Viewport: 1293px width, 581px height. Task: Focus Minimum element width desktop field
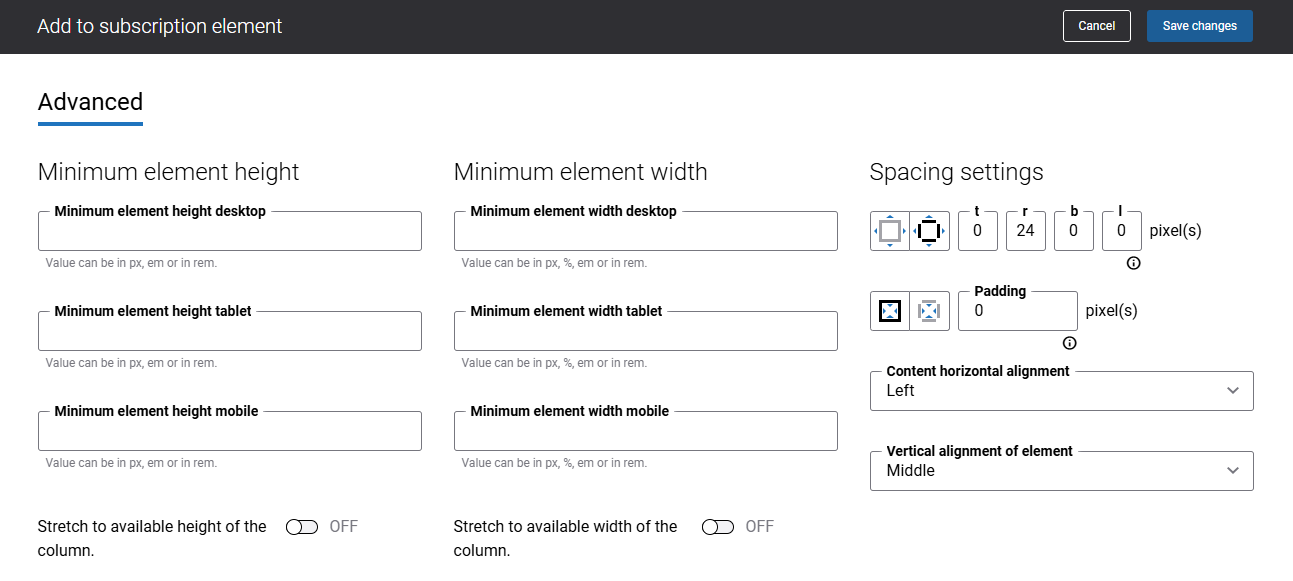(646, 231)
